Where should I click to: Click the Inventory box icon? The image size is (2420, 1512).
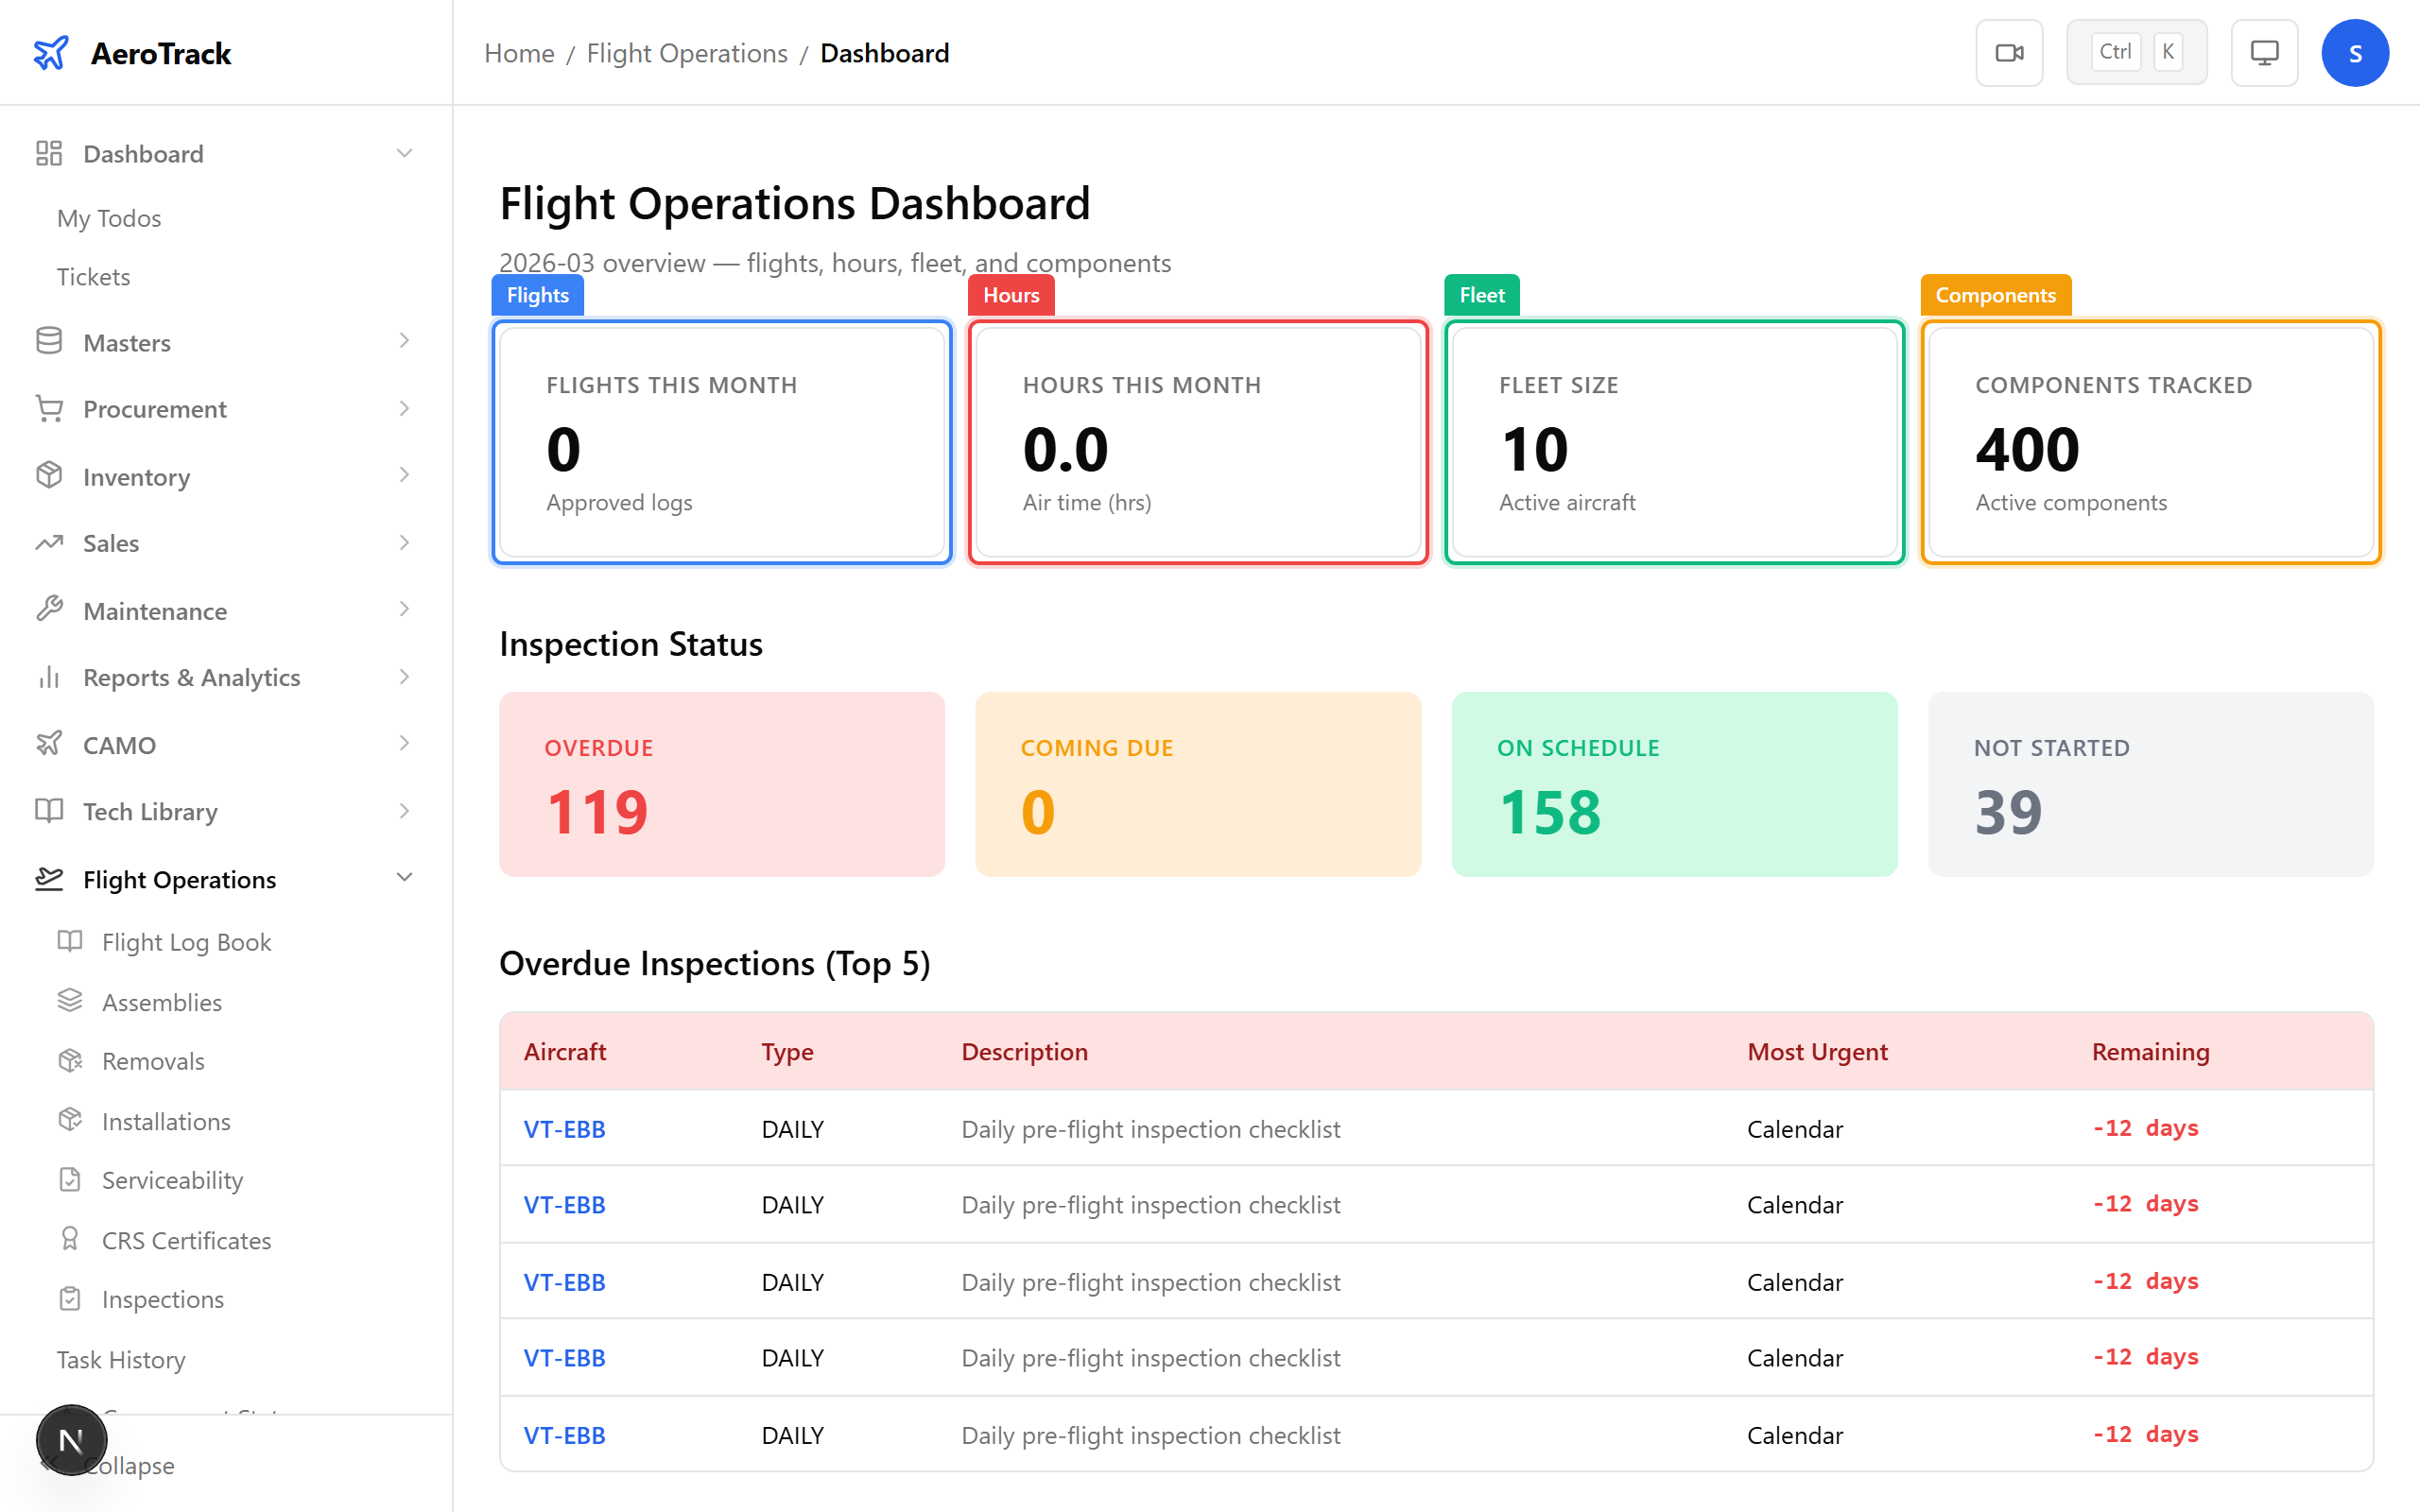[49, 476]
